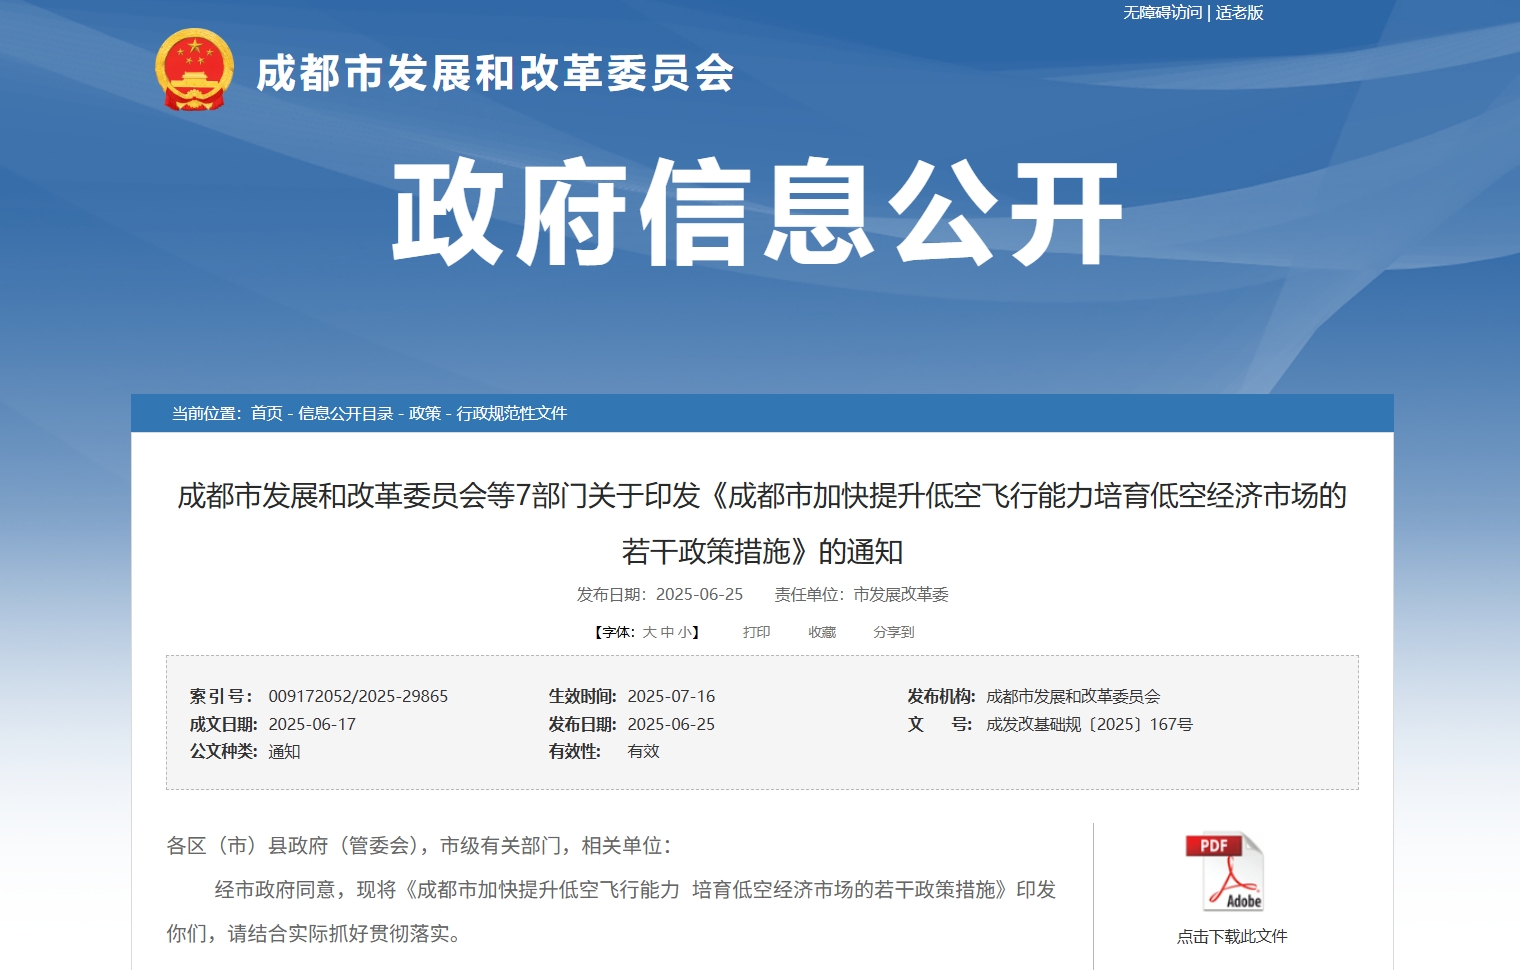Click 收藏 to bookmark this notice
The height and width of the screenshot is (970, 1520).
822,632
